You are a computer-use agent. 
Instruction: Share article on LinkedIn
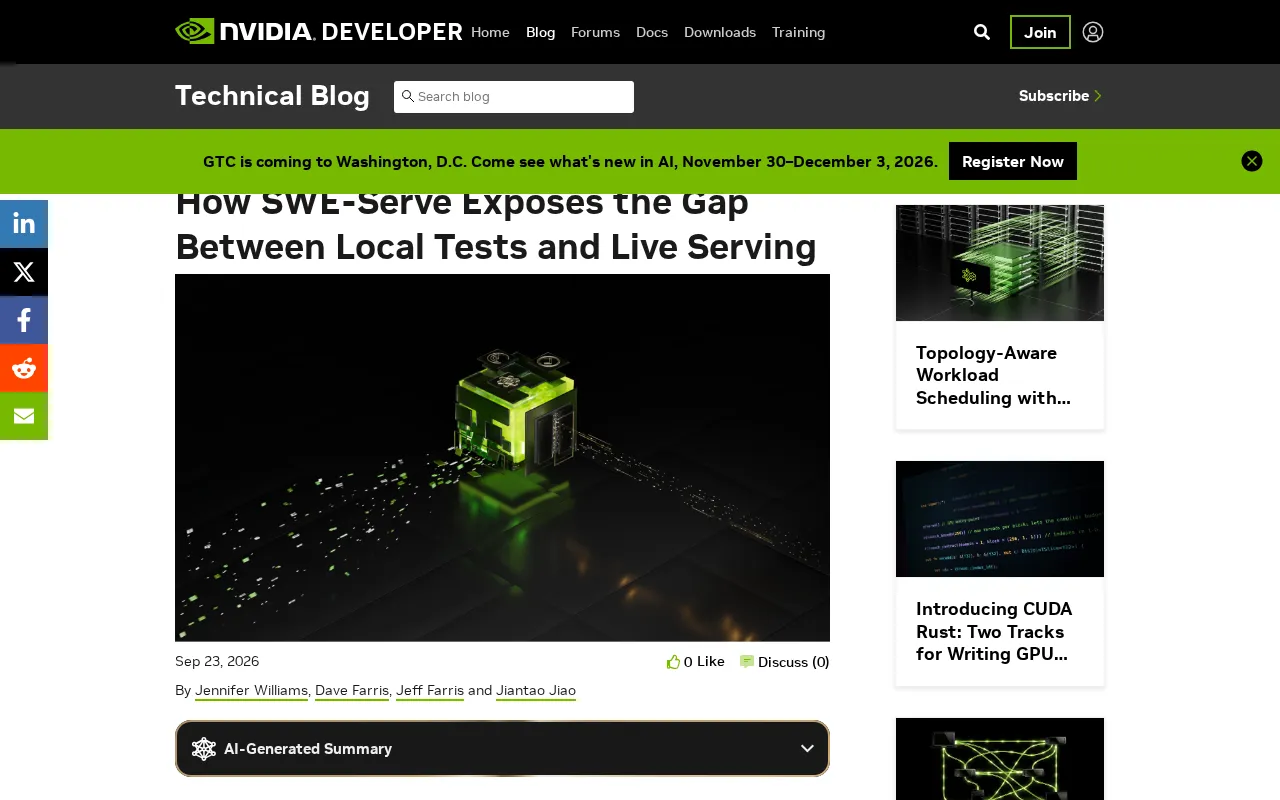click(x=24, y=224)
